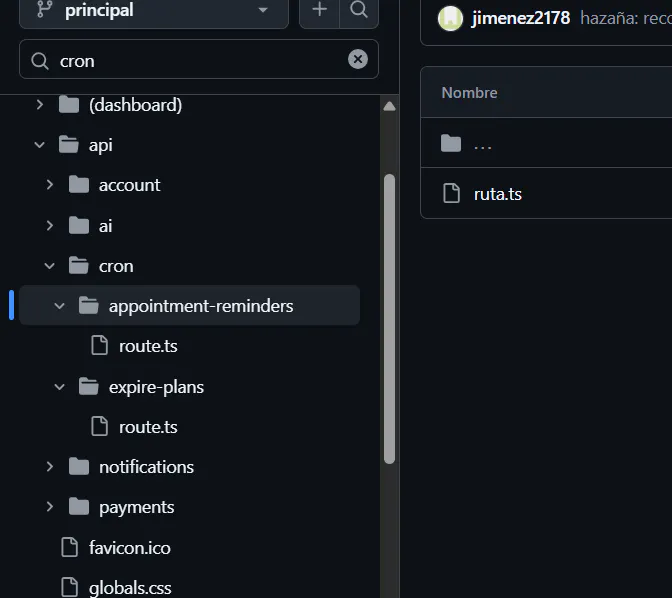Open the principal branch selector dropdown
This screenshot has height=598, width=672.
point(154,11)
